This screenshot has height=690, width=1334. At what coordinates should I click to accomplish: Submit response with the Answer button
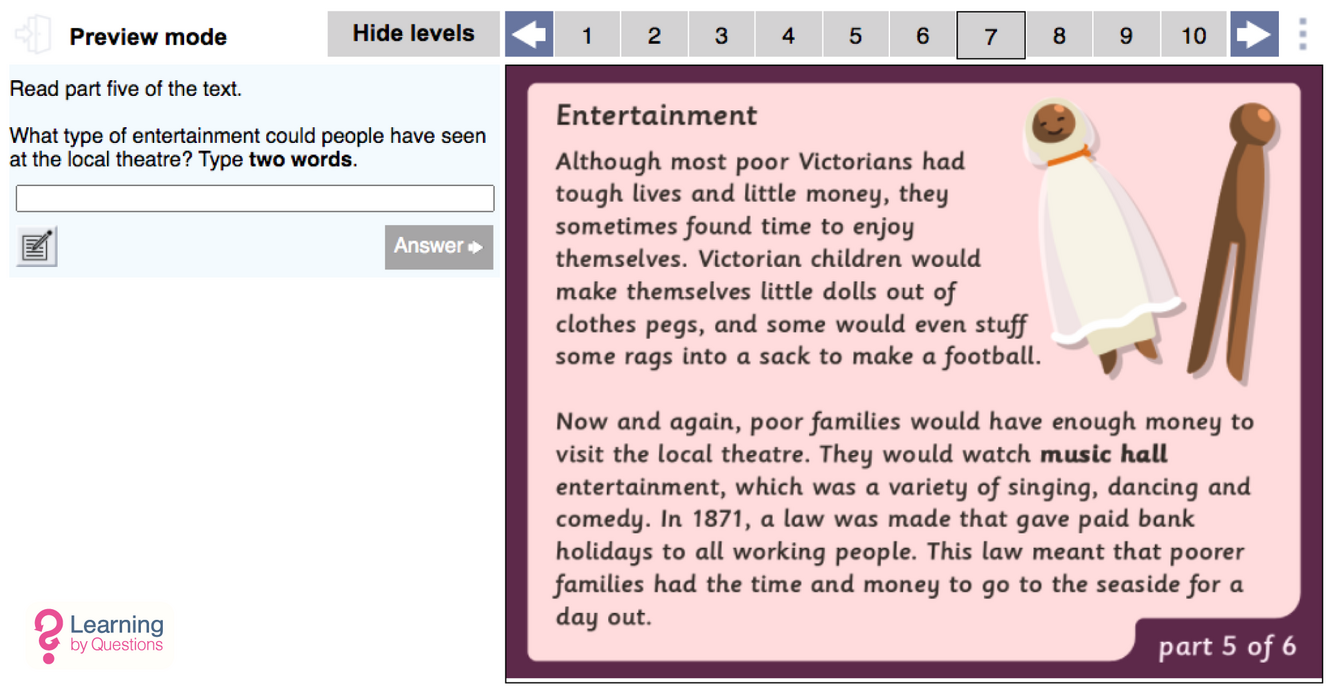point(438,246)
